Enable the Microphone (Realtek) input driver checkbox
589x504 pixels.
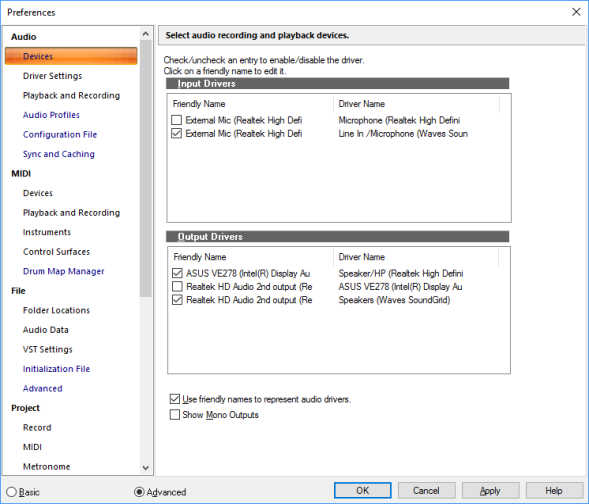(x=176, y=120)
